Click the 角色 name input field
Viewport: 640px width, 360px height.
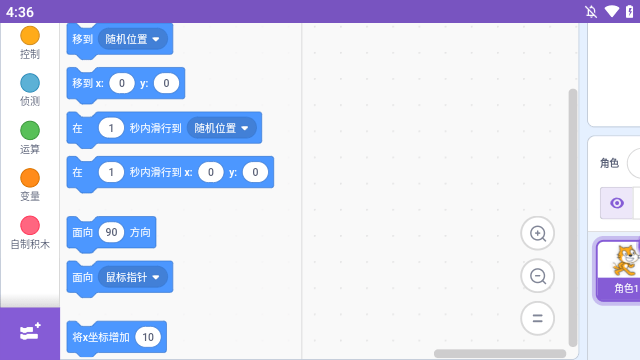(x=633, y=163)
